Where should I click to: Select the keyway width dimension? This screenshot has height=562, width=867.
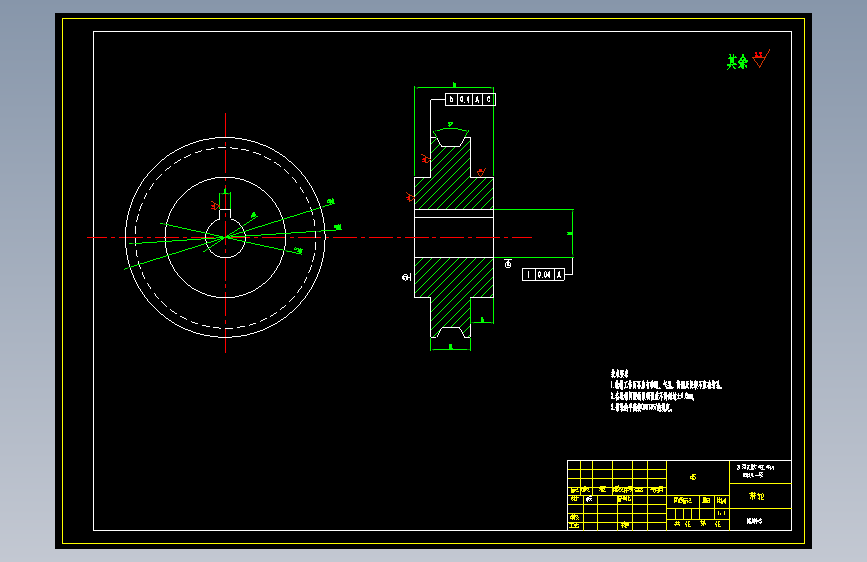click(x=225, y=191)
